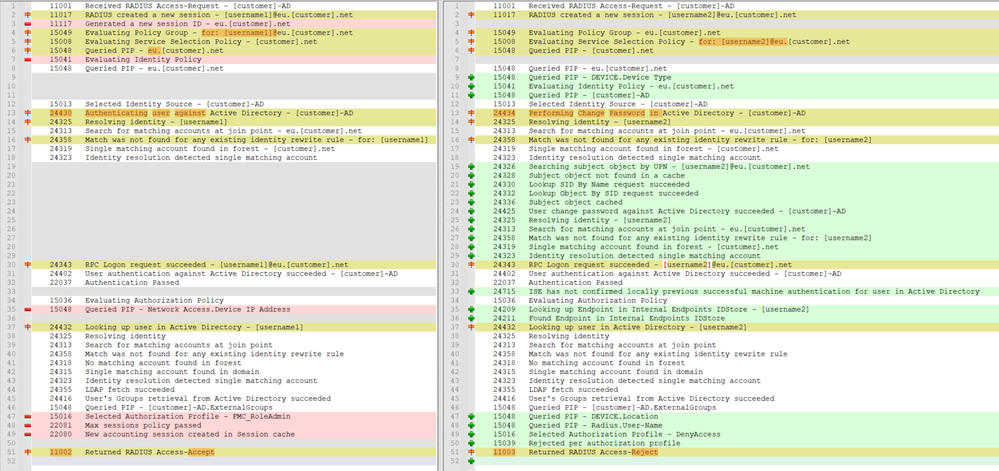999x471 pixels.
Task: Select line 'Returned RADIUS Access-Reject'
Action: (x=737, y=452)
